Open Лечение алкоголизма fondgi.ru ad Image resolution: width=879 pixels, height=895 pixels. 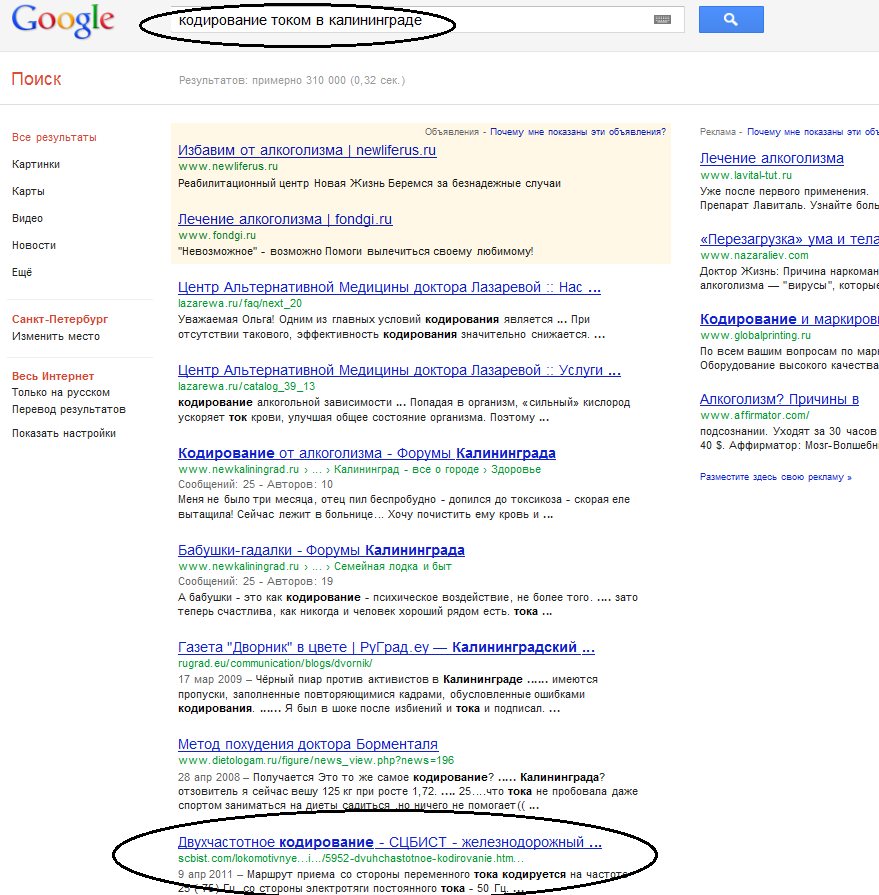coord(285,219)
